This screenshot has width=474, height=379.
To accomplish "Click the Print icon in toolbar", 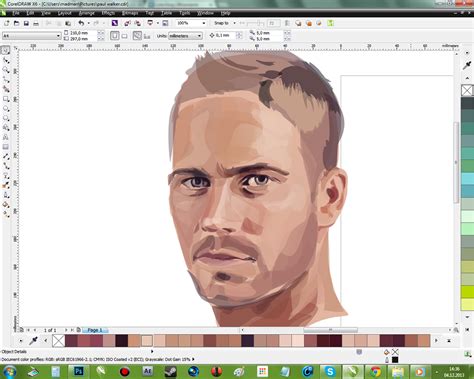I will 36,23.
